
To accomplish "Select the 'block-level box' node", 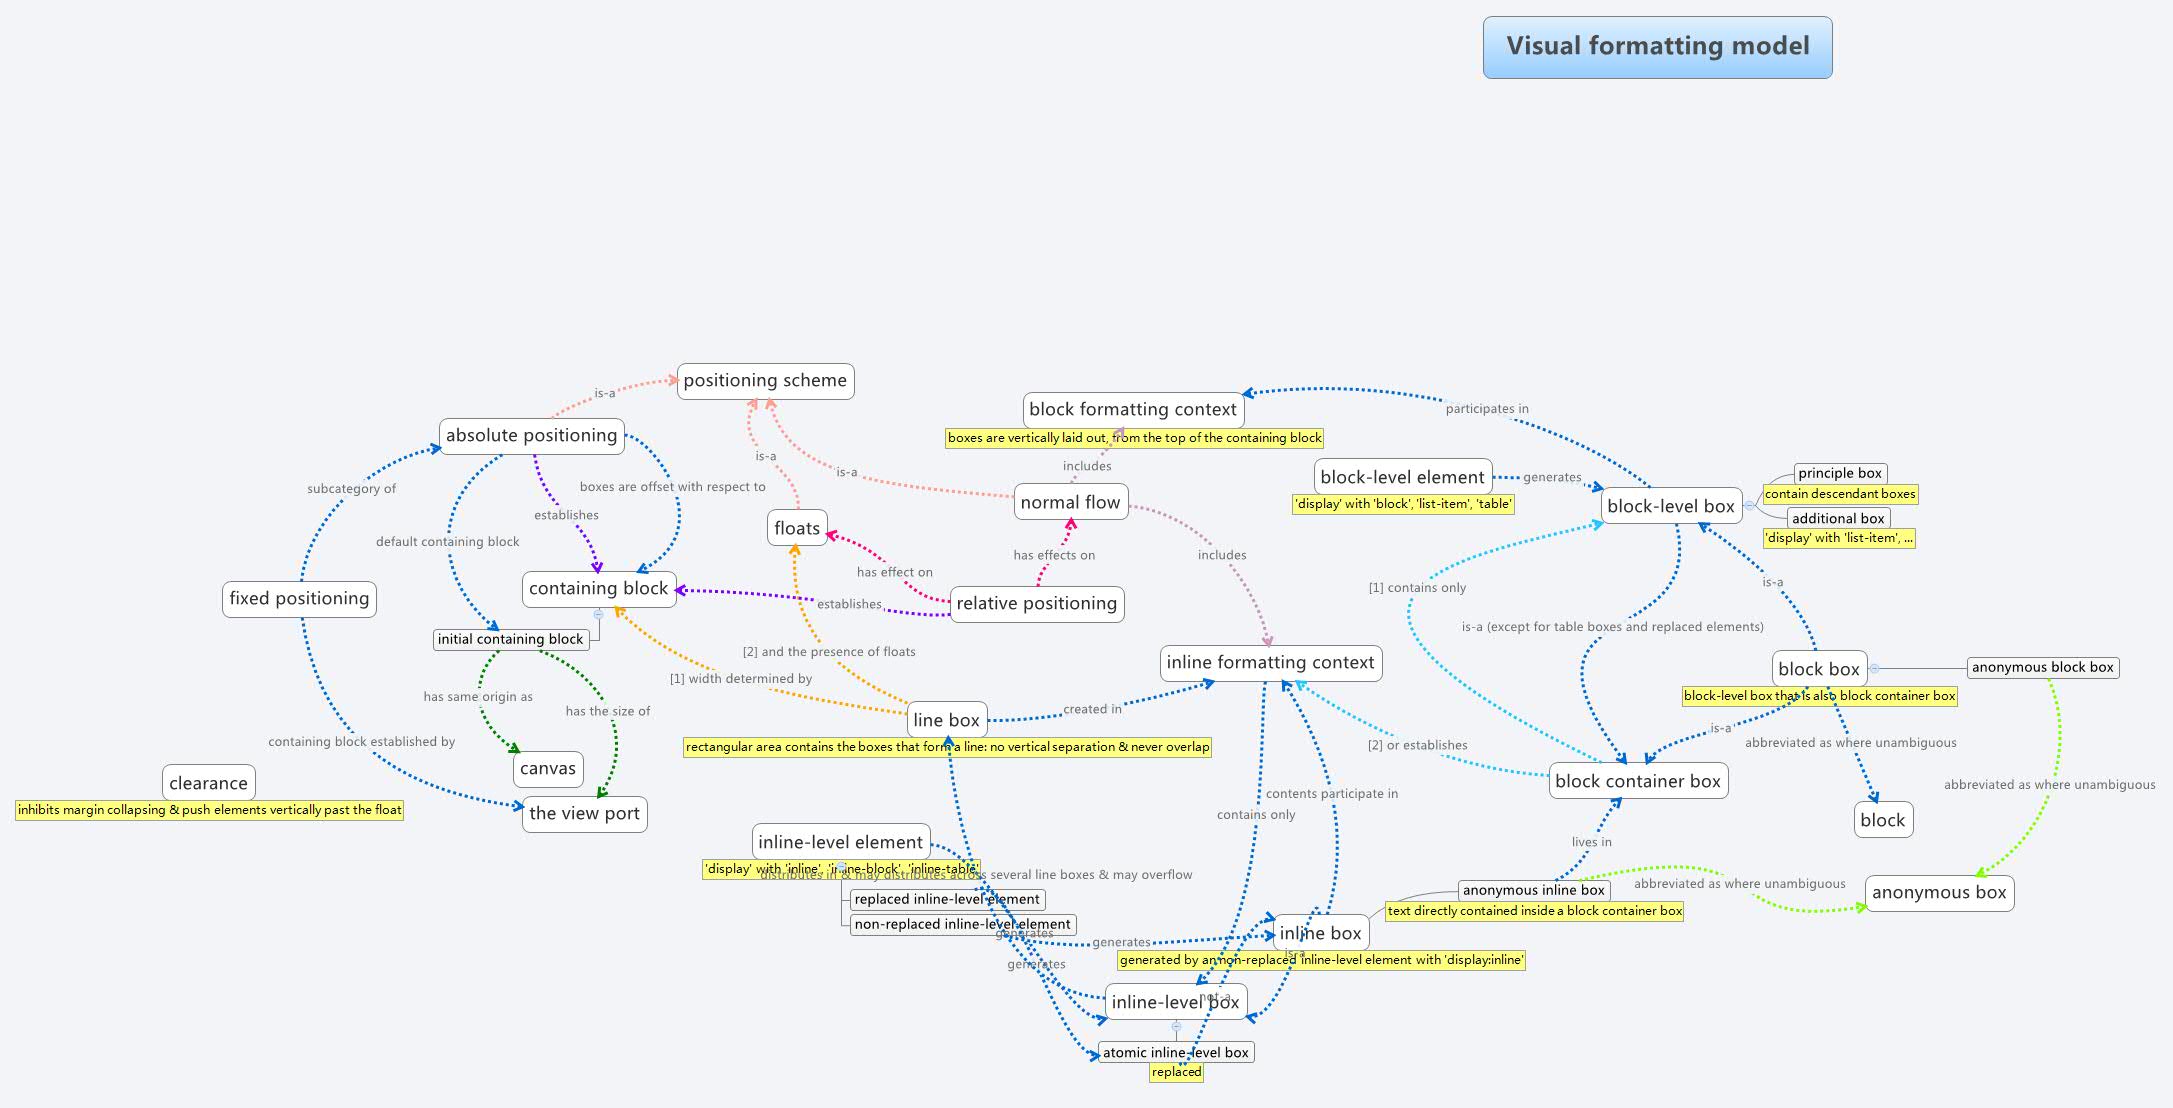I will click(1667, 503).
